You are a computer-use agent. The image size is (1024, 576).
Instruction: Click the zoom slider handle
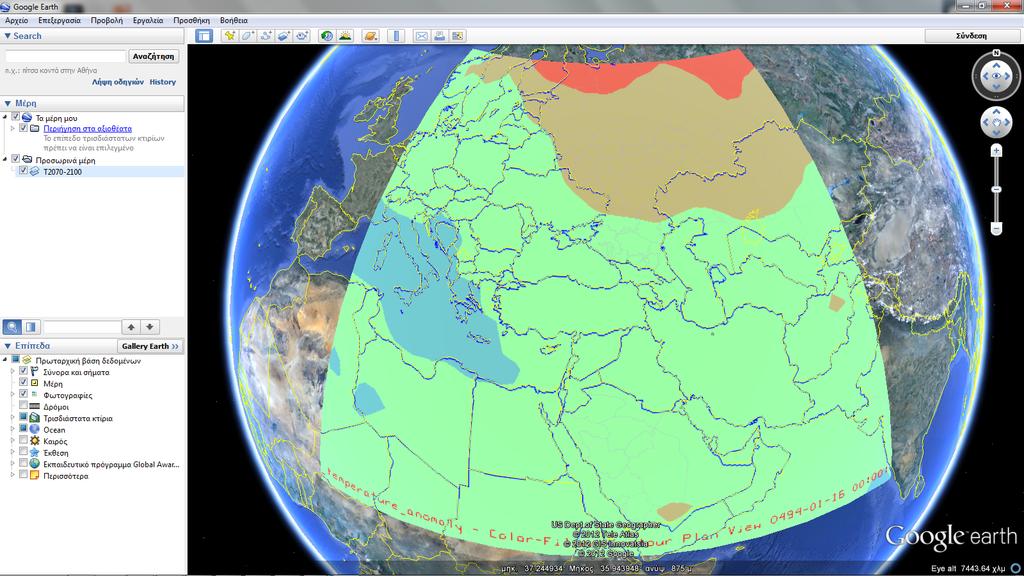point(996,189)
